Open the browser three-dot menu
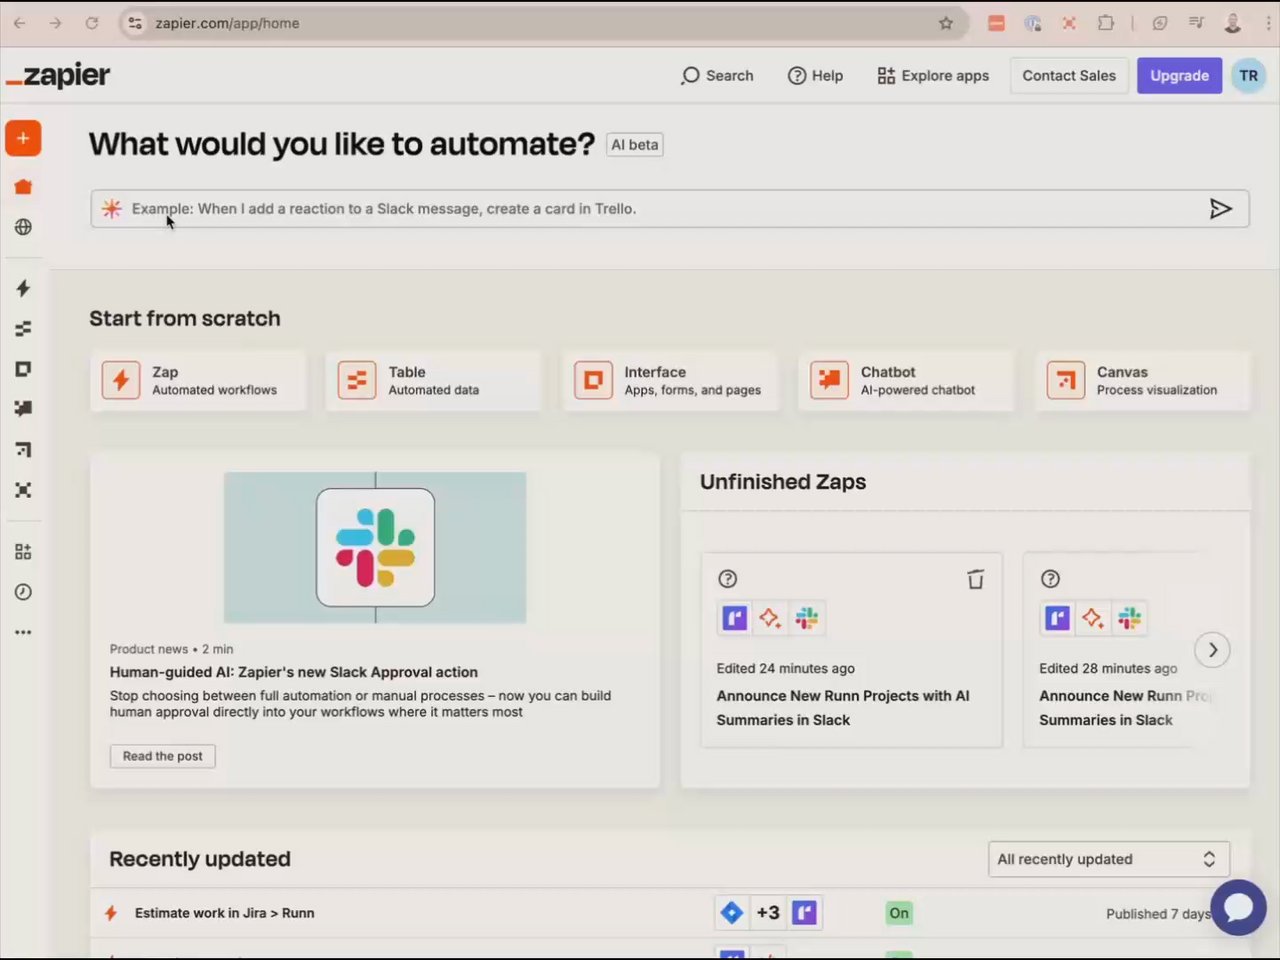This screenshot has width=1280, height=960. coord(1270,23)
